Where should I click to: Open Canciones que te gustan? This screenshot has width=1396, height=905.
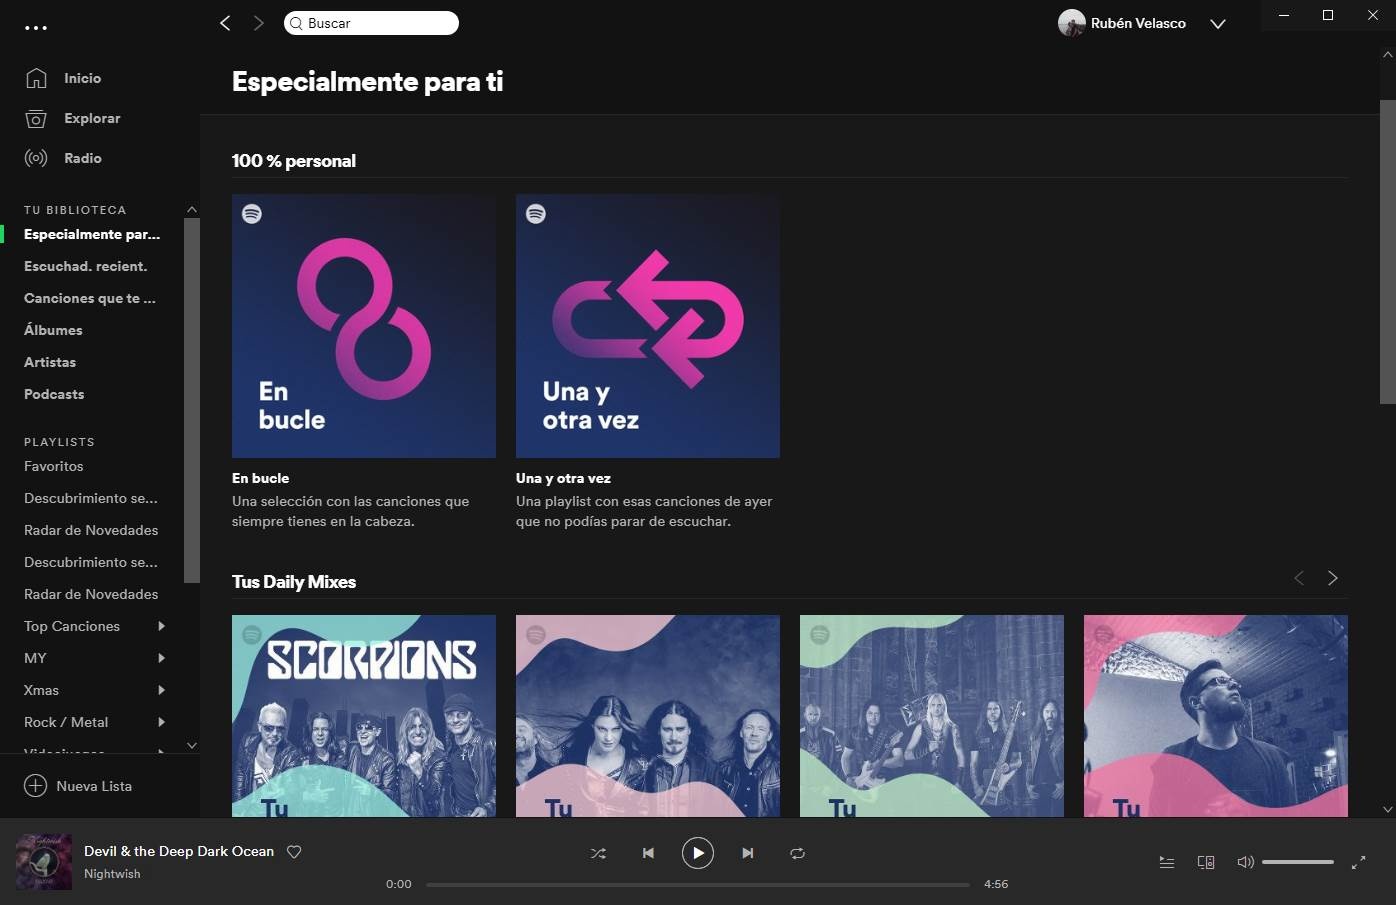90,298
